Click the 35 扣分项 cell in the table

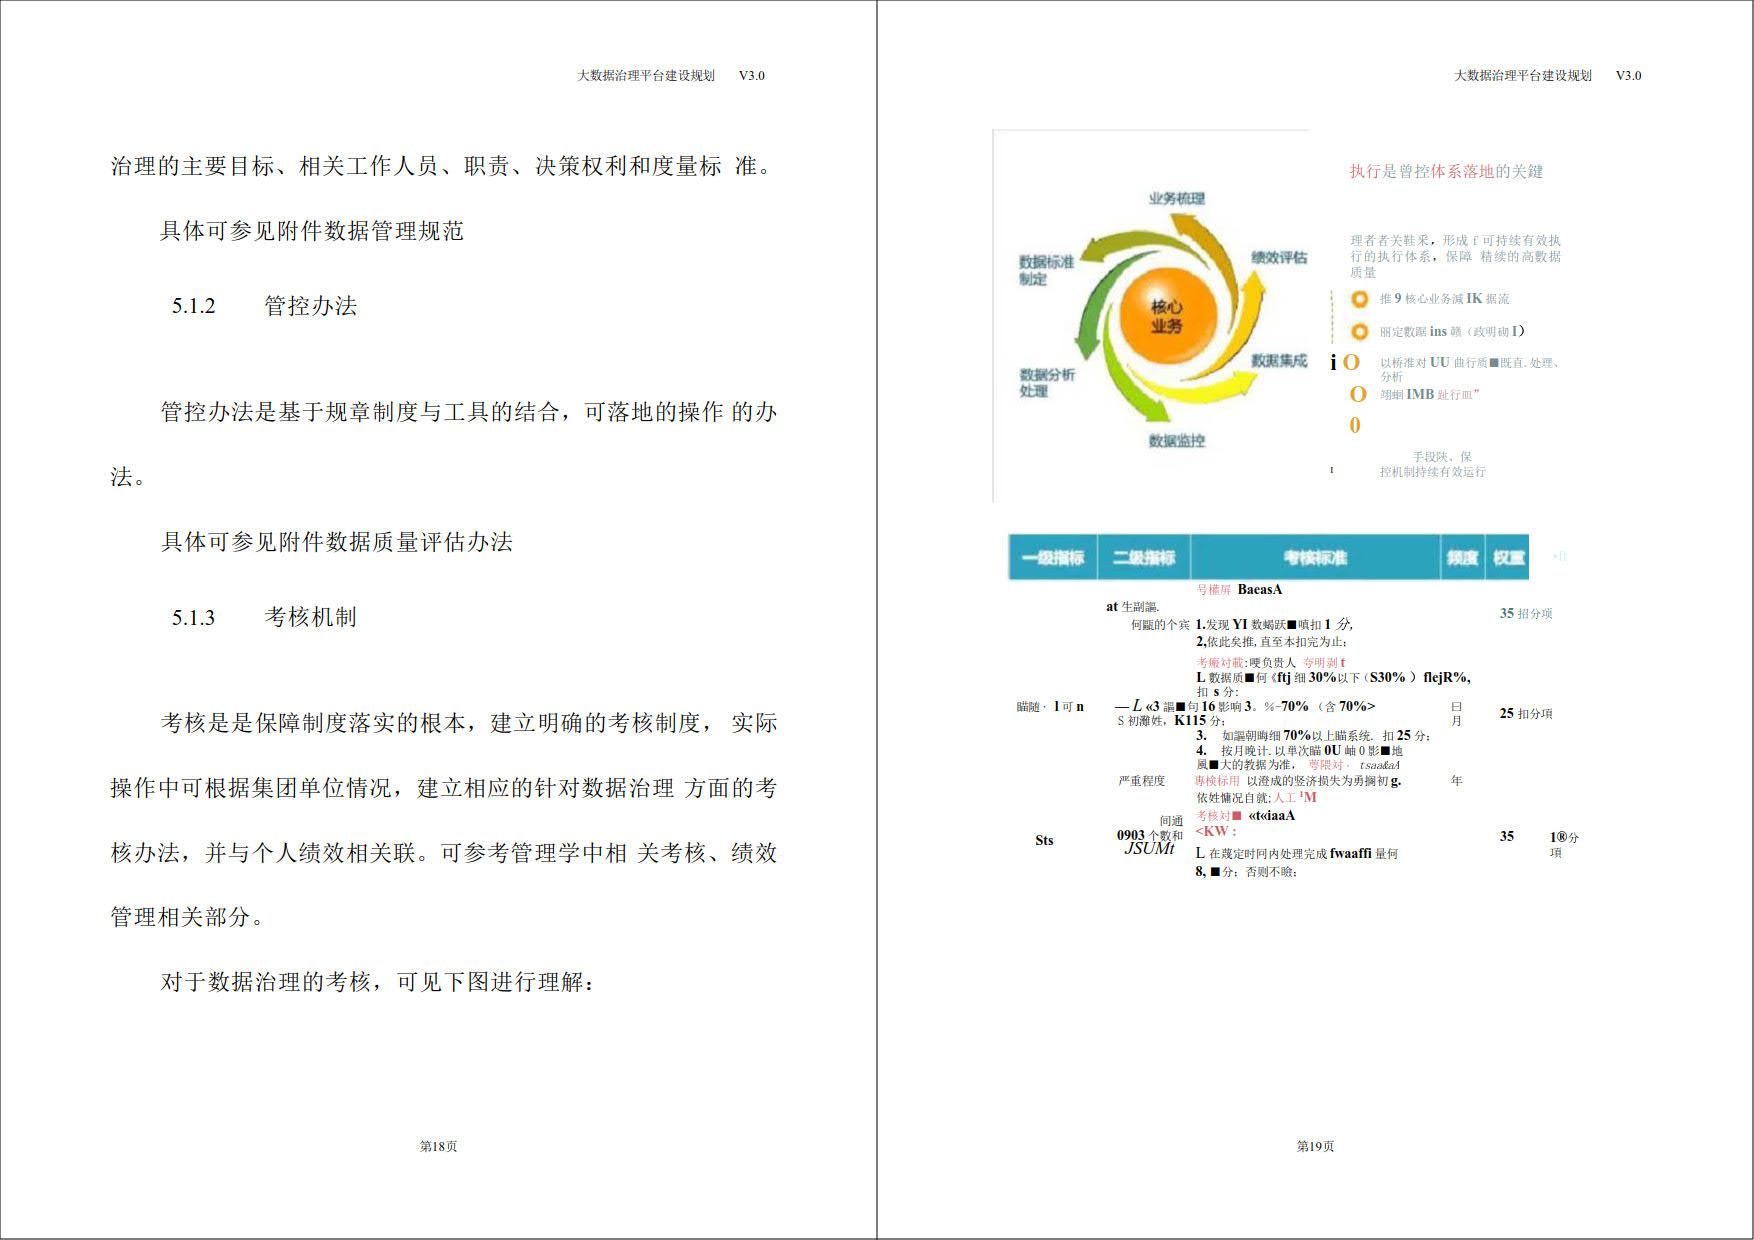1526,613
